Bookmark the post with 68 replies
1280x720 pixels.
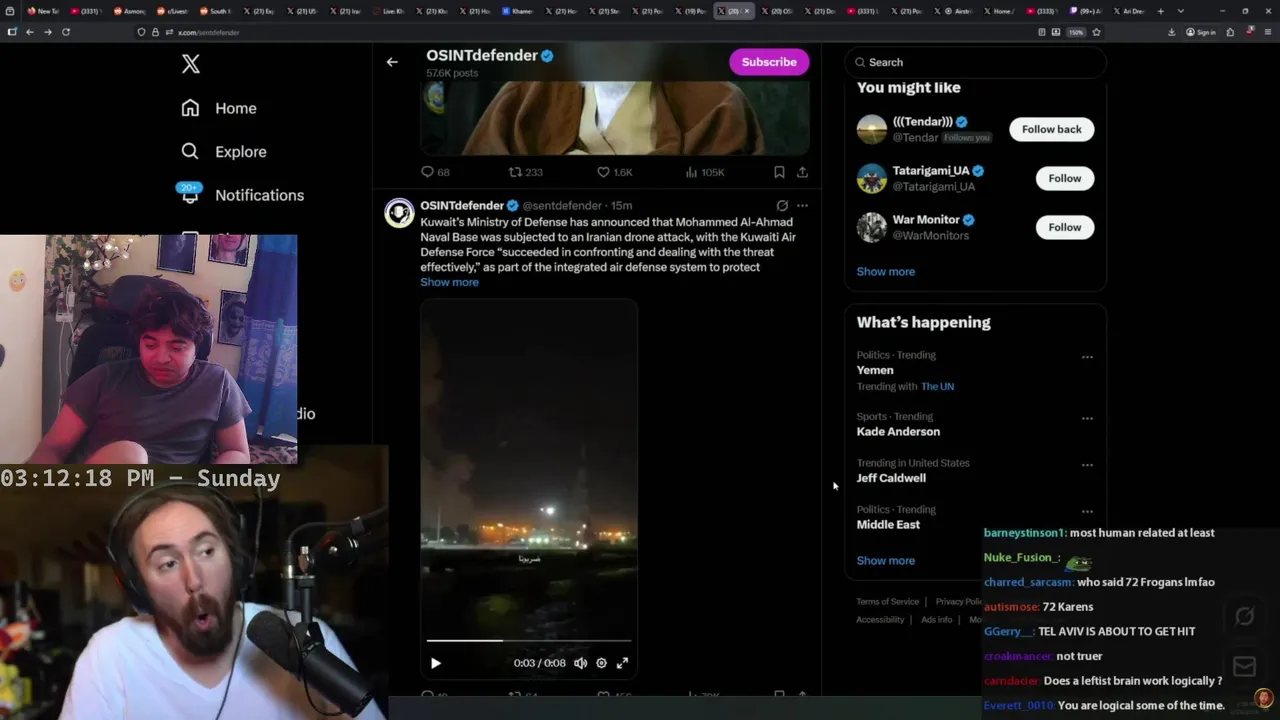(x=779, y=172)
